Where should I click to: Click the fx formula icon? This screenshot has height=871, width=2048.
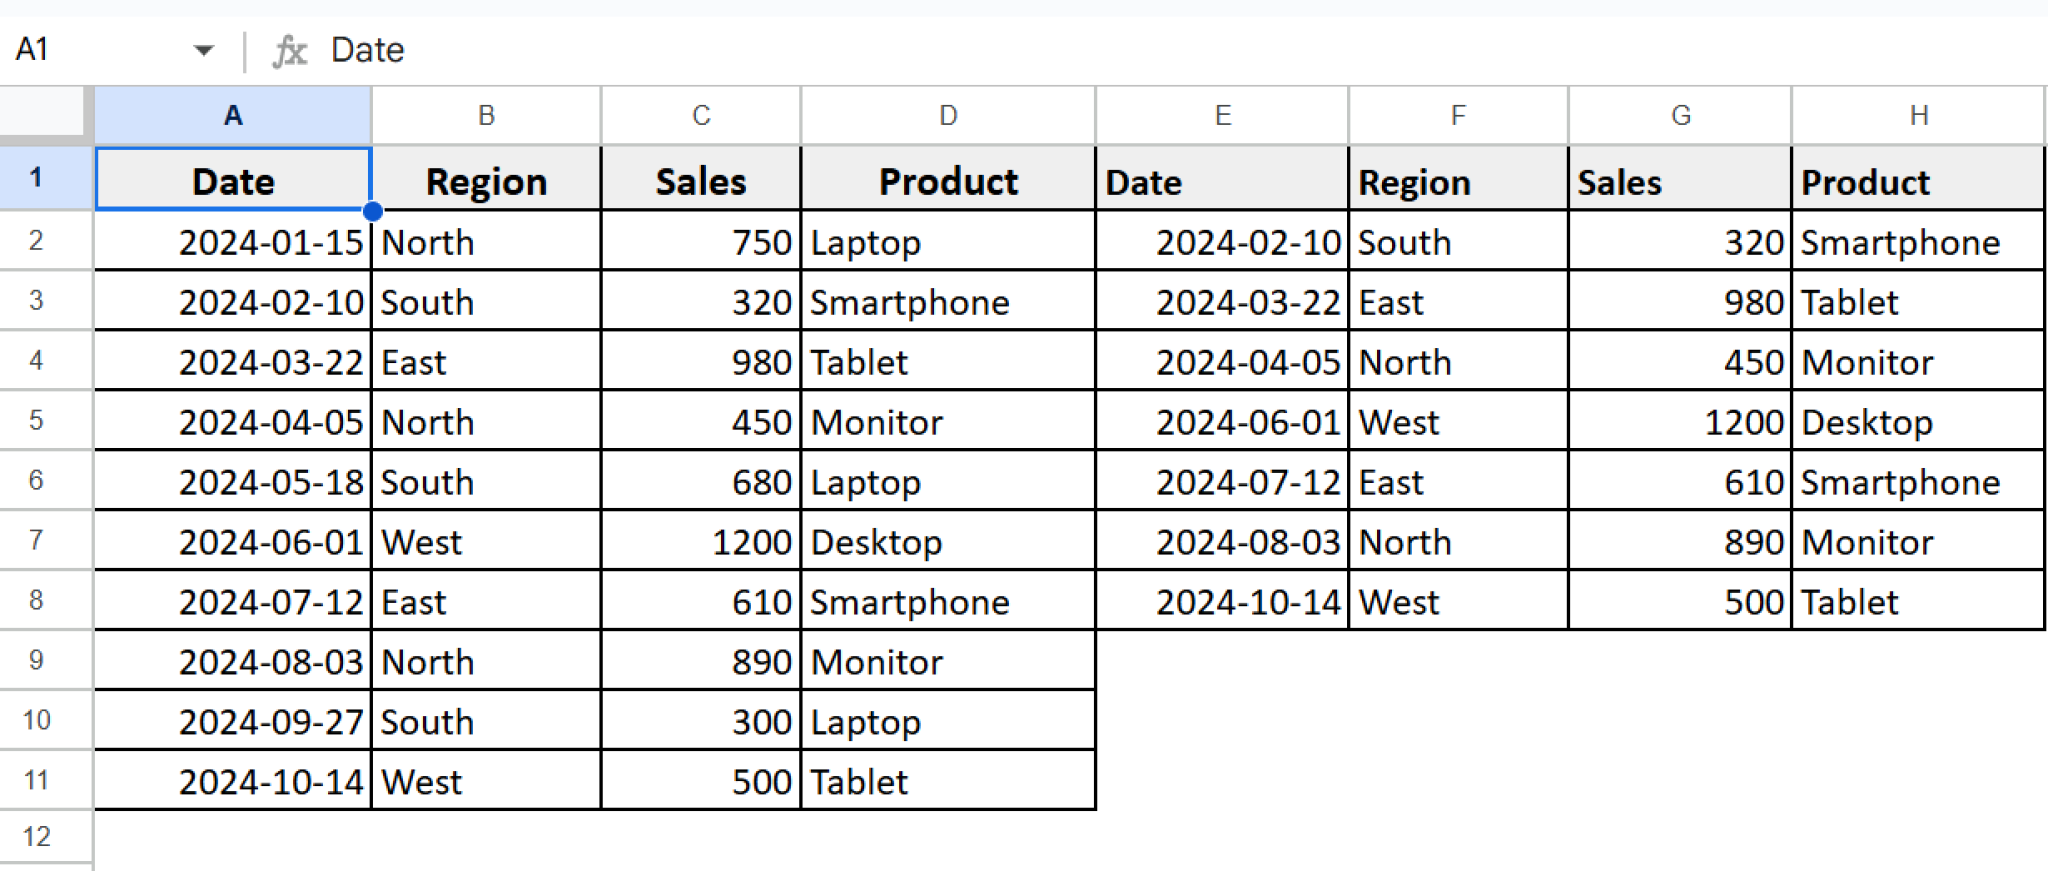(289, 49)
